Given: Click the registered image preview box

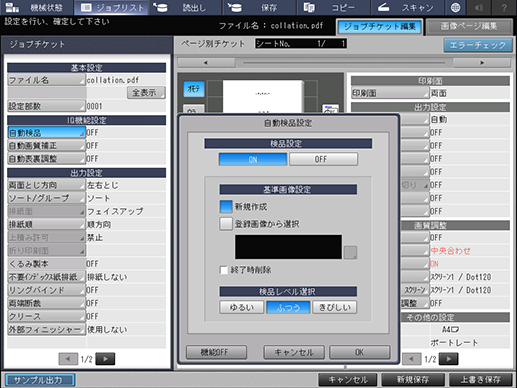Looking at the screenshot, I should (288, 247).
